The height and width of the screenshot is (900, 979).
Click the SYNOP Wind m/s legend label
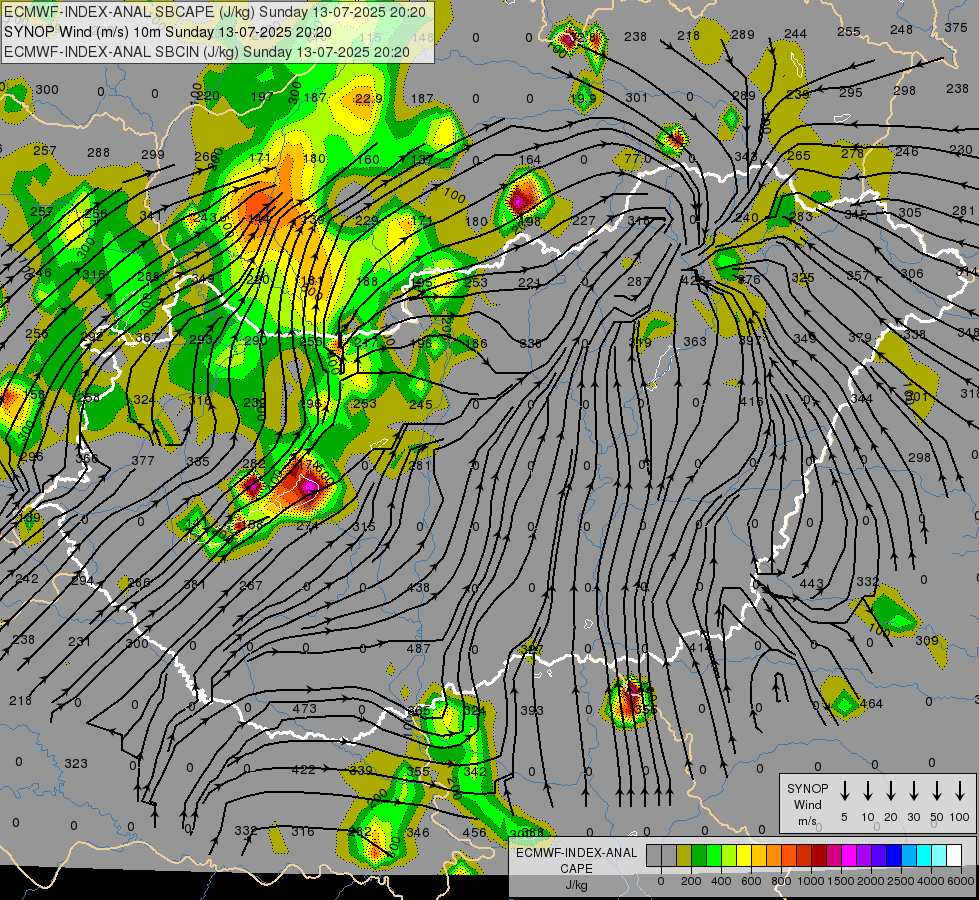807,804
